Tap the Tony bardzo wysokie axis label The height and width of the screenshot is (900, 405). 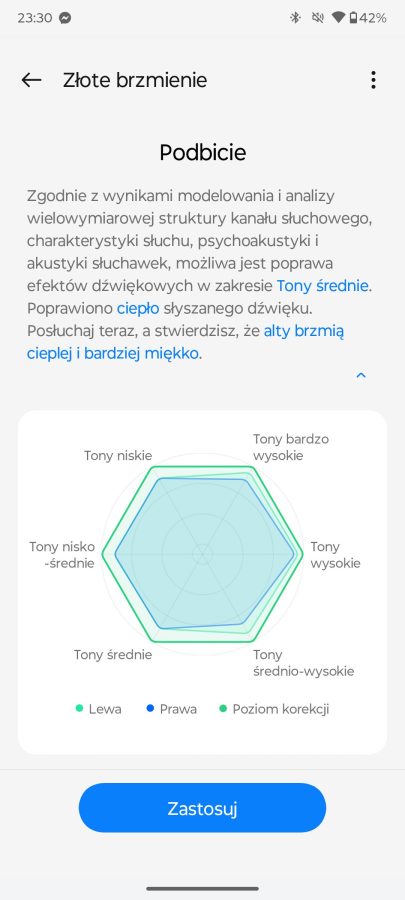[291, 448]
